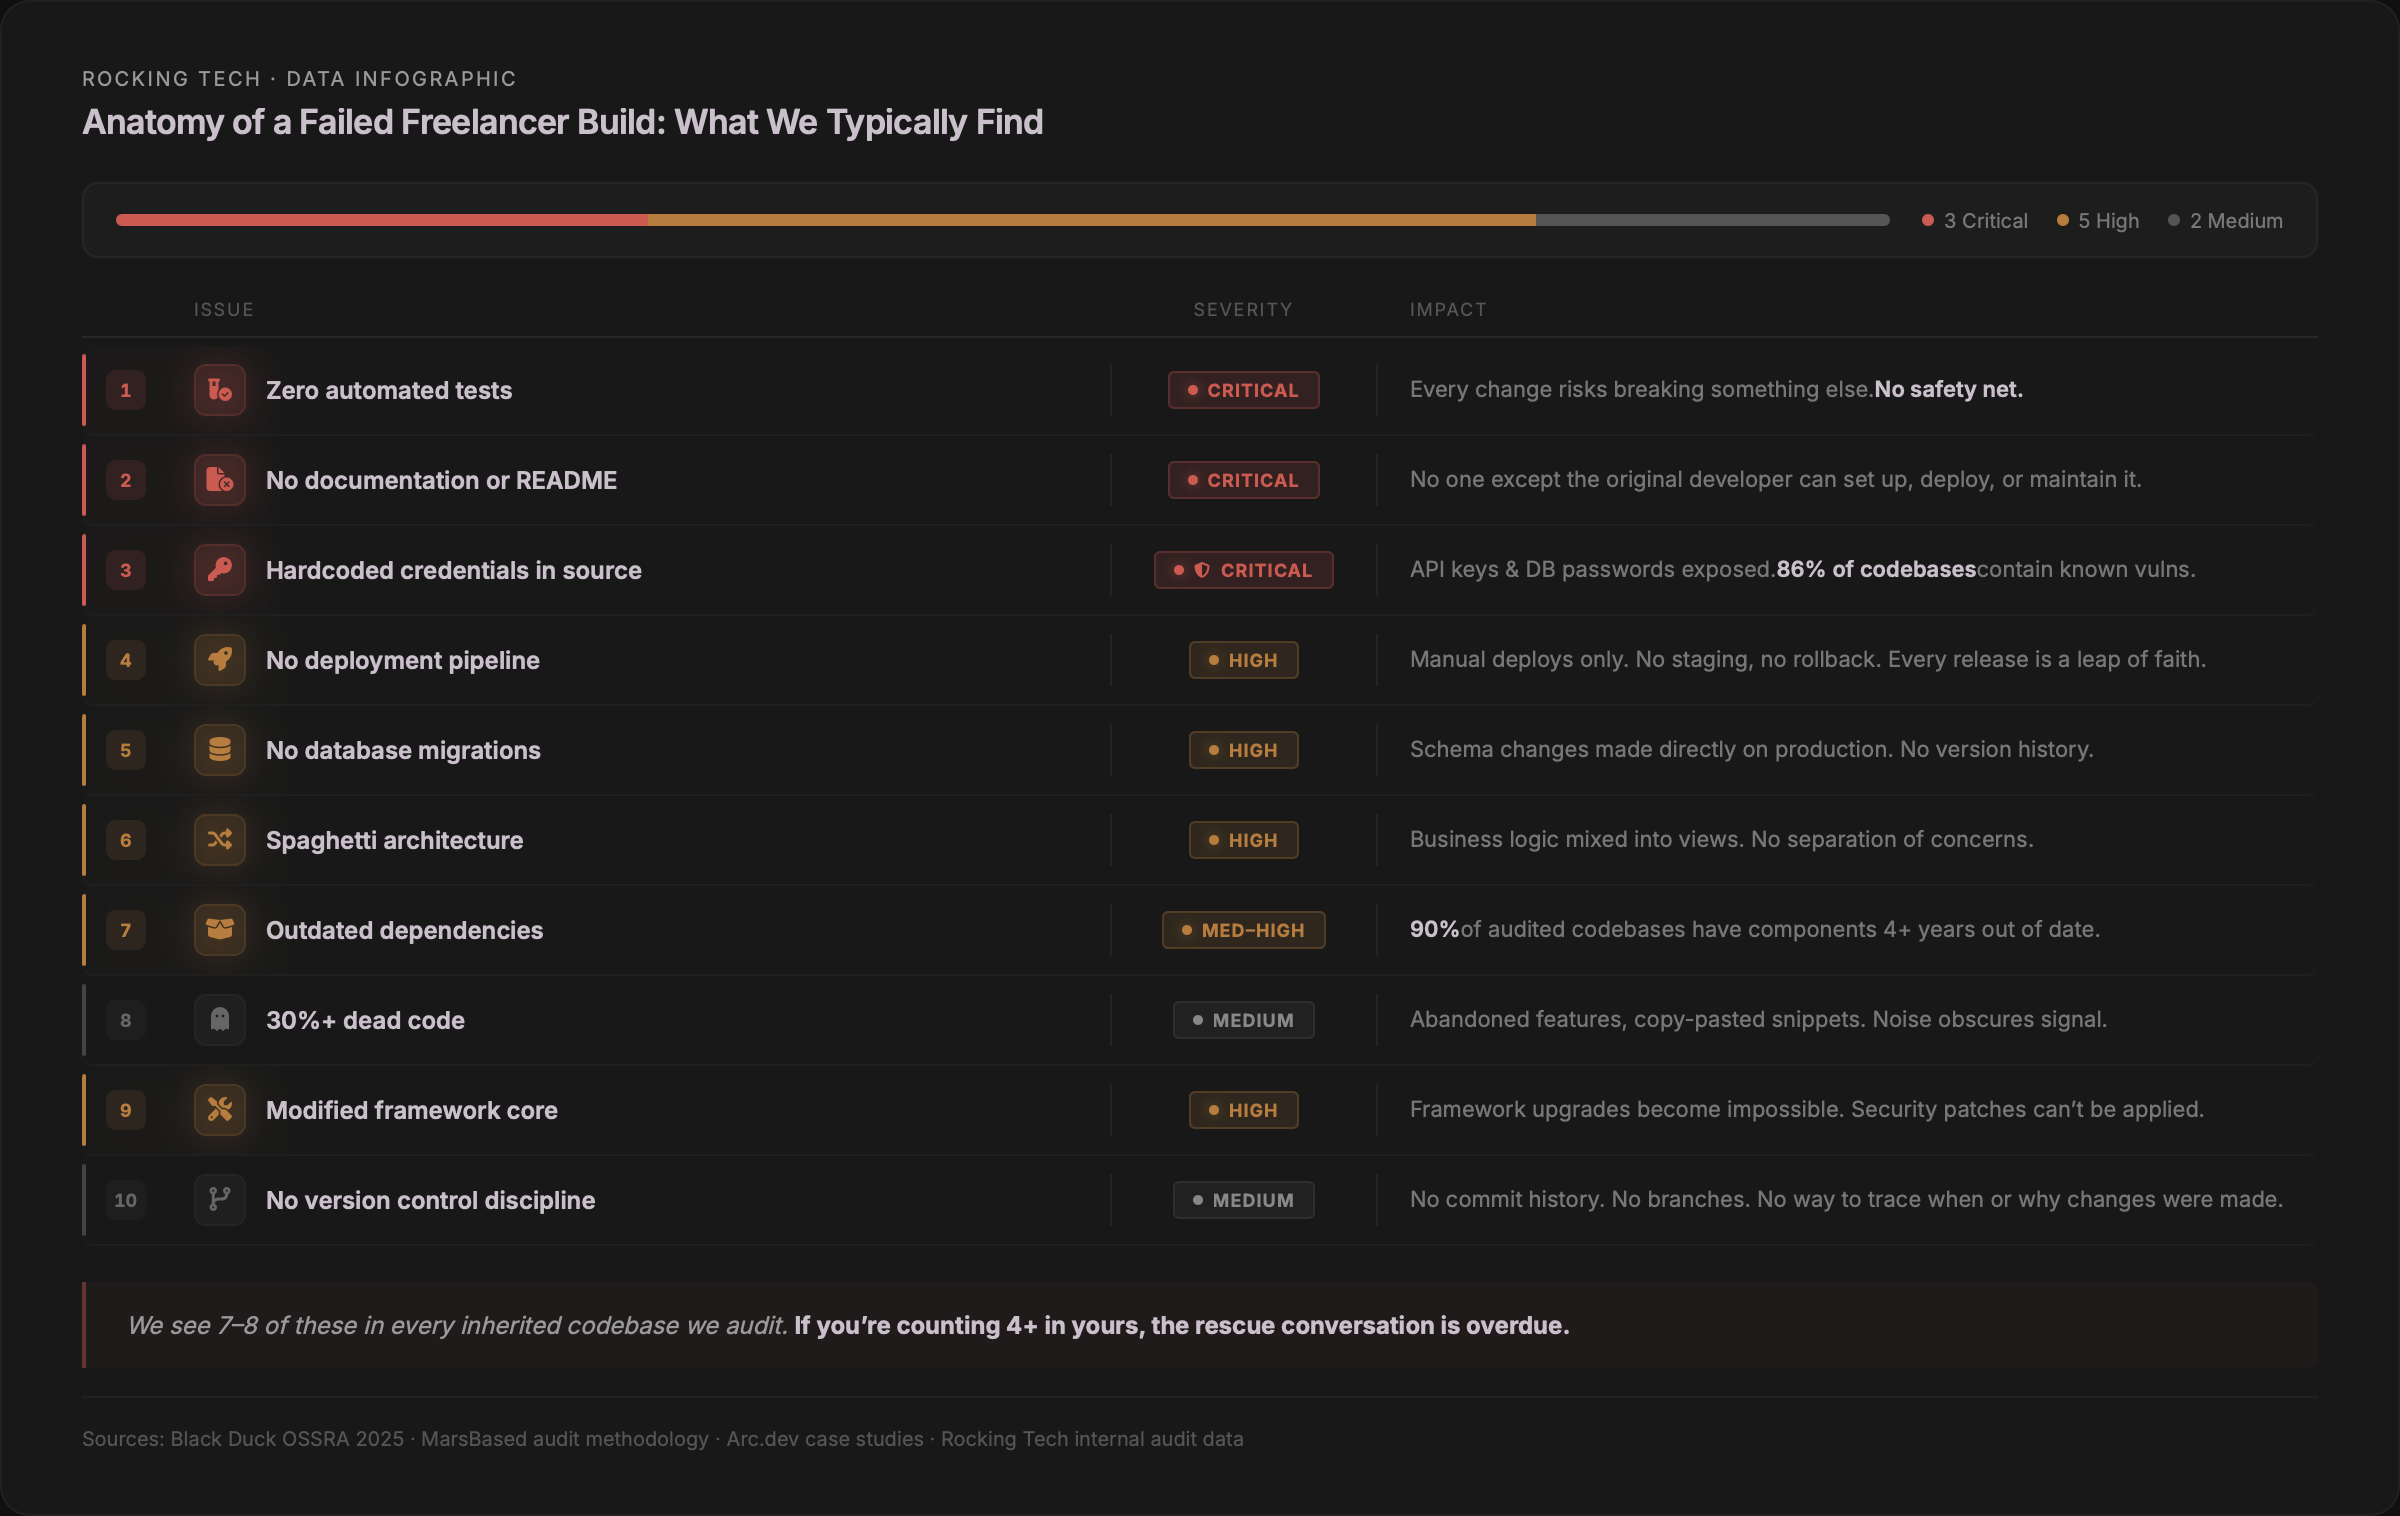Toggle the 5 High legend indicator
Screen dimensions: 2400x1516
coord(2098,220)
